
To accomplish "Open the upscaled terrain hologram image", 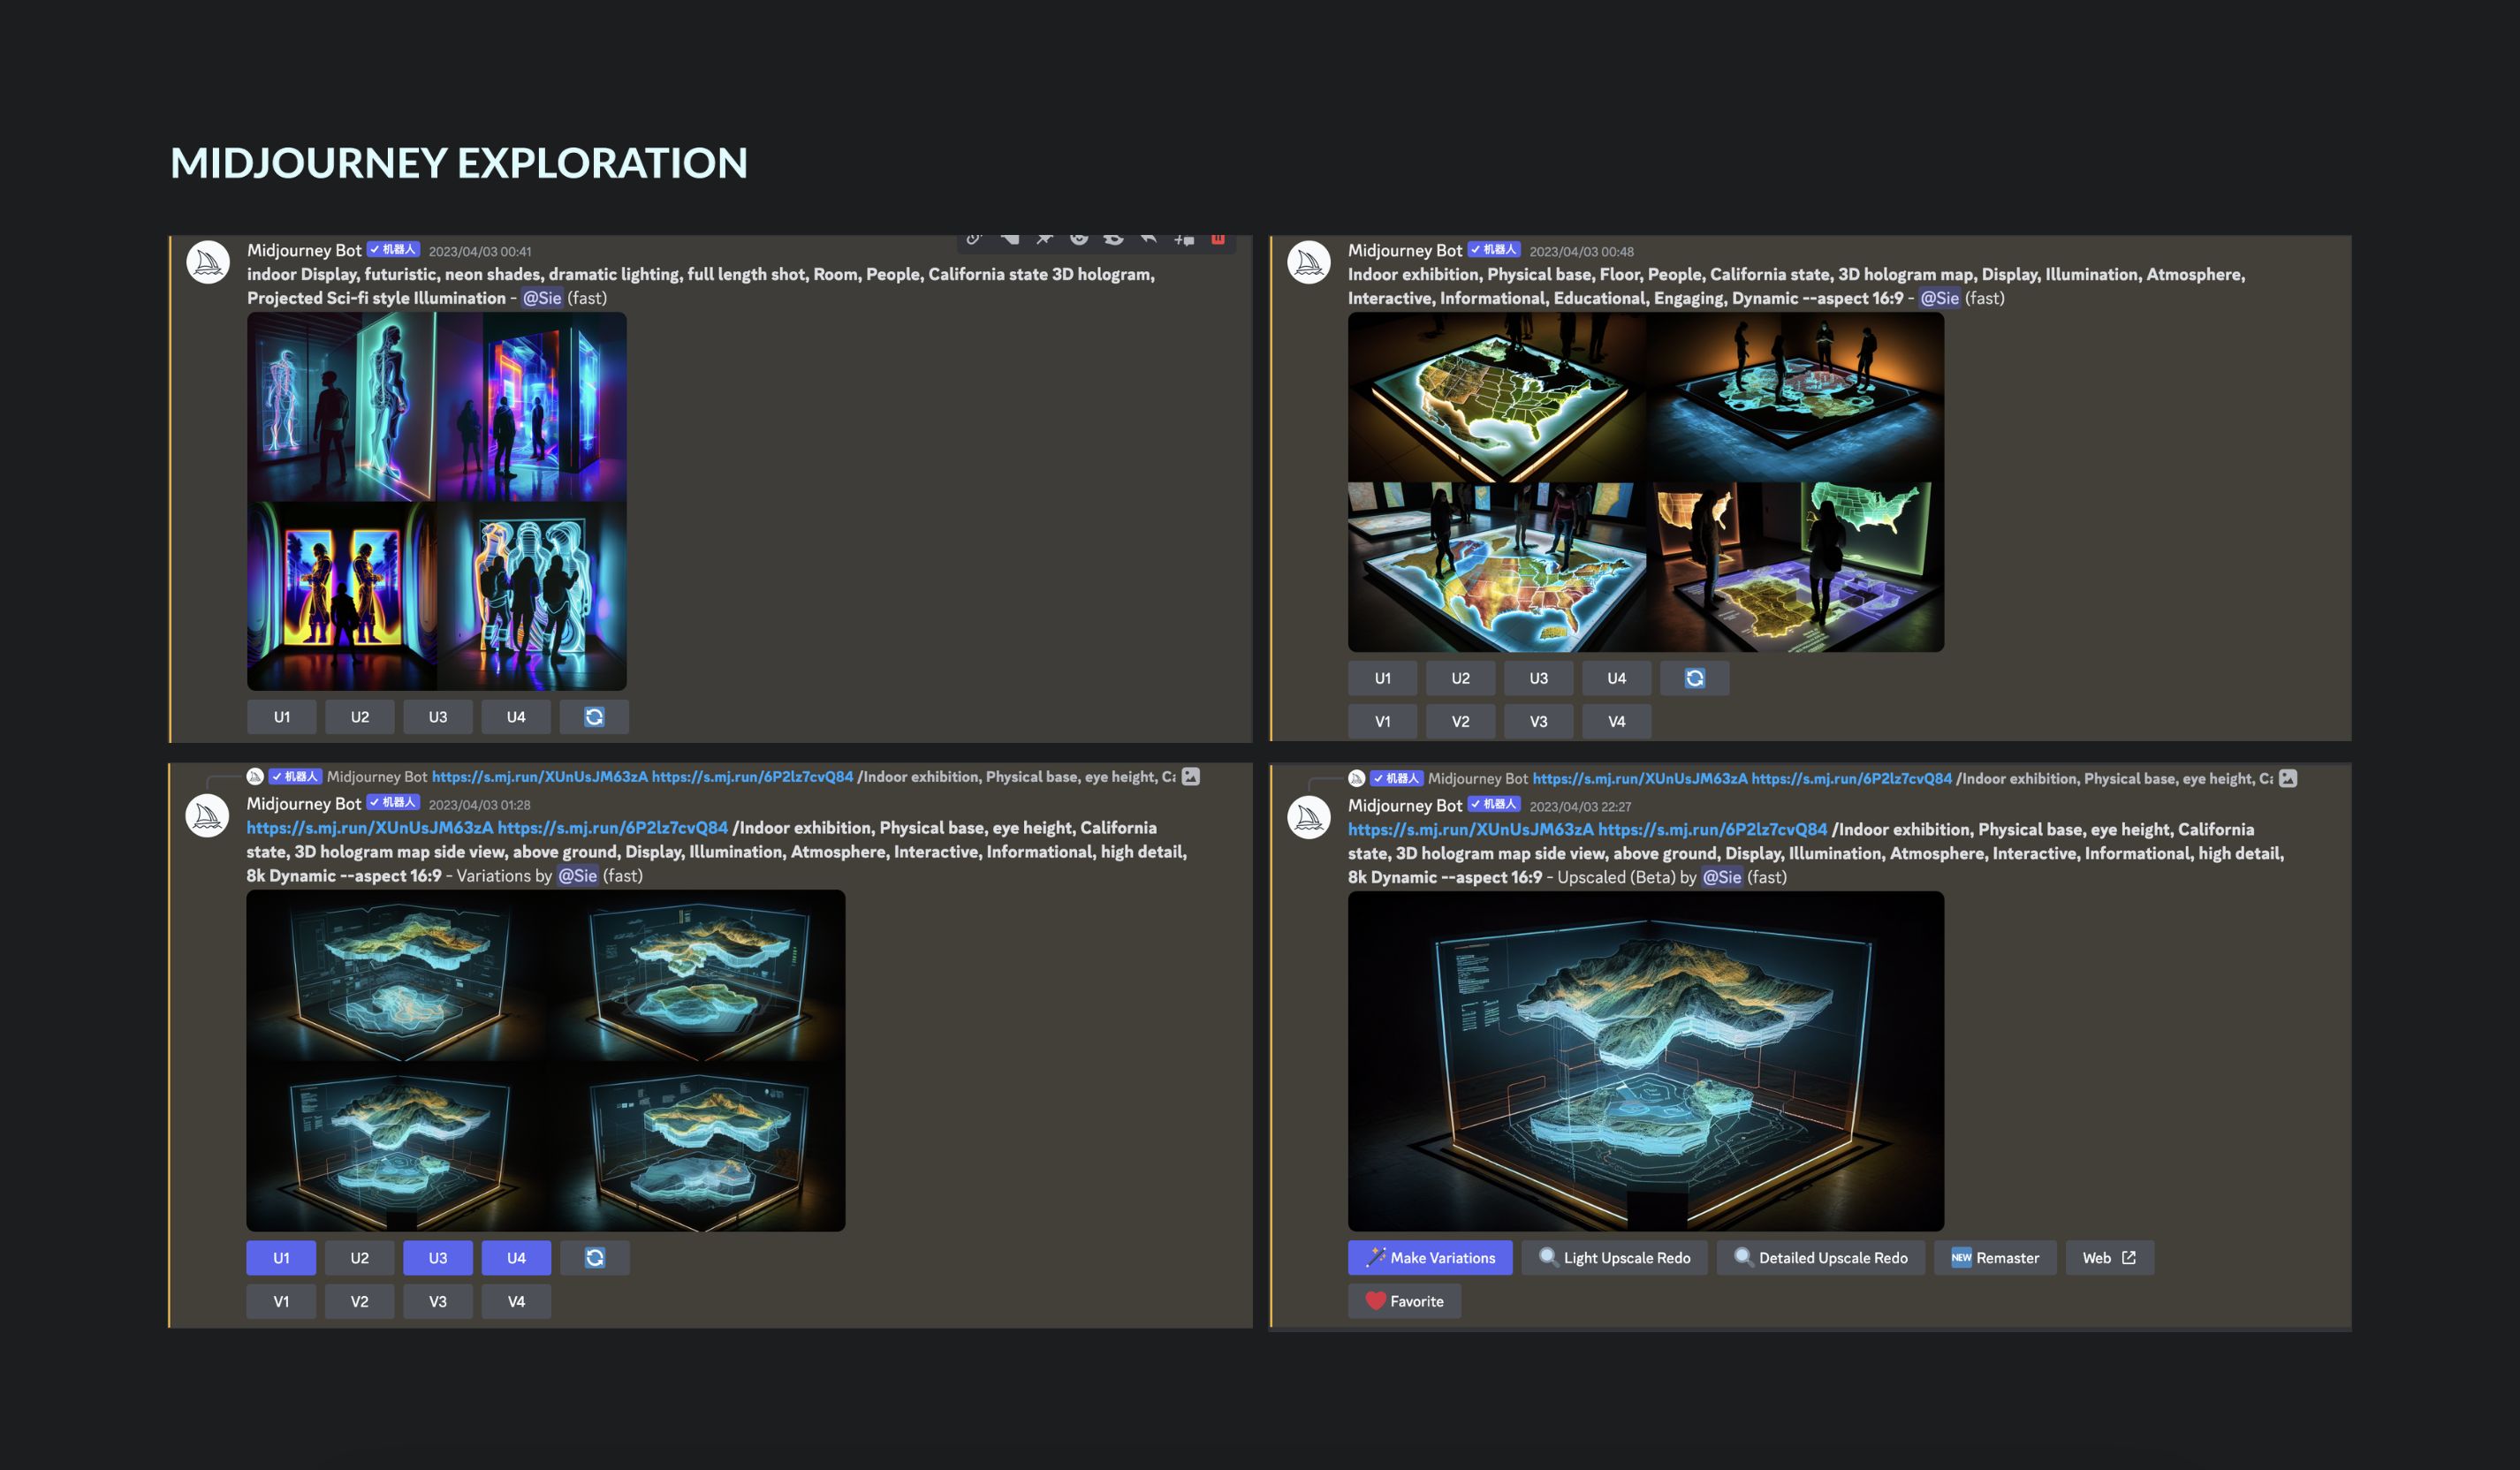I will [x=1645, y=1060].
